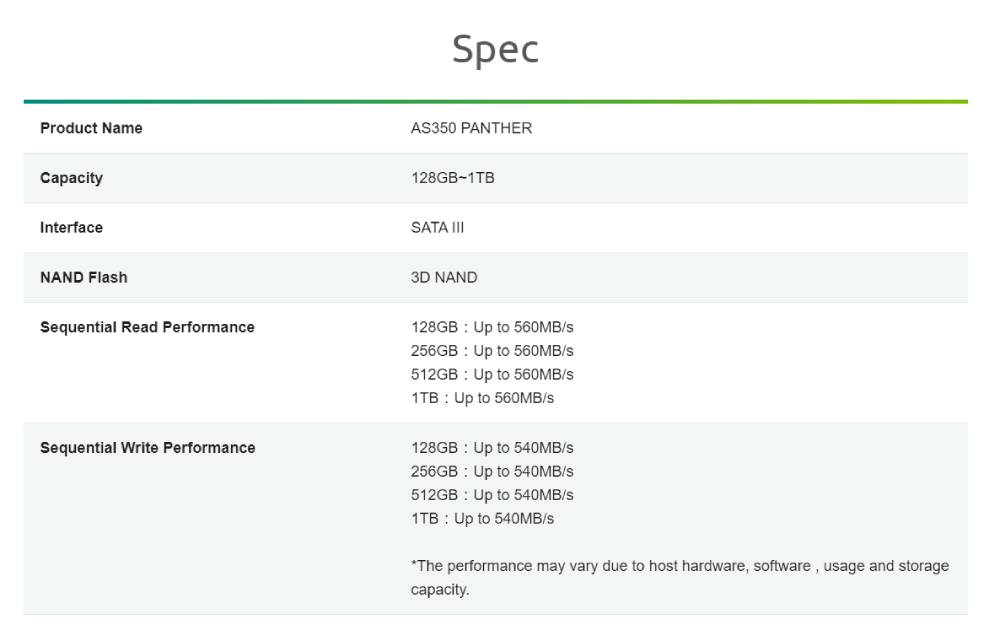This screenshot has height=641, width=1000.
Task: Click the NAND Flash label
Action: point(83,278)
